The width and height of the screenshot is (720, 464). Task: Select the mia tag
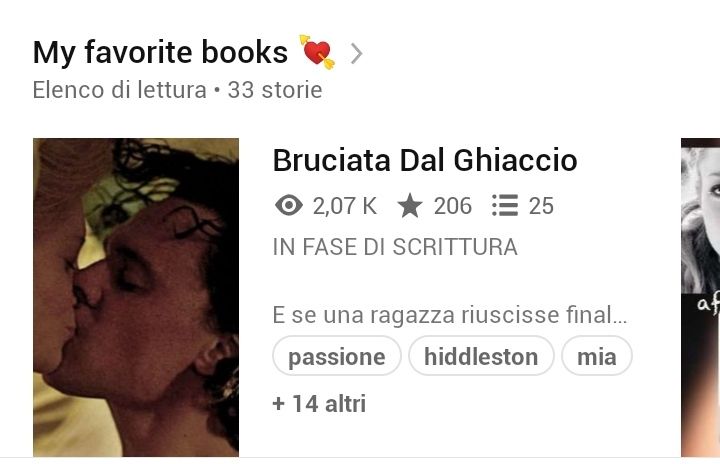coord(596,356)
